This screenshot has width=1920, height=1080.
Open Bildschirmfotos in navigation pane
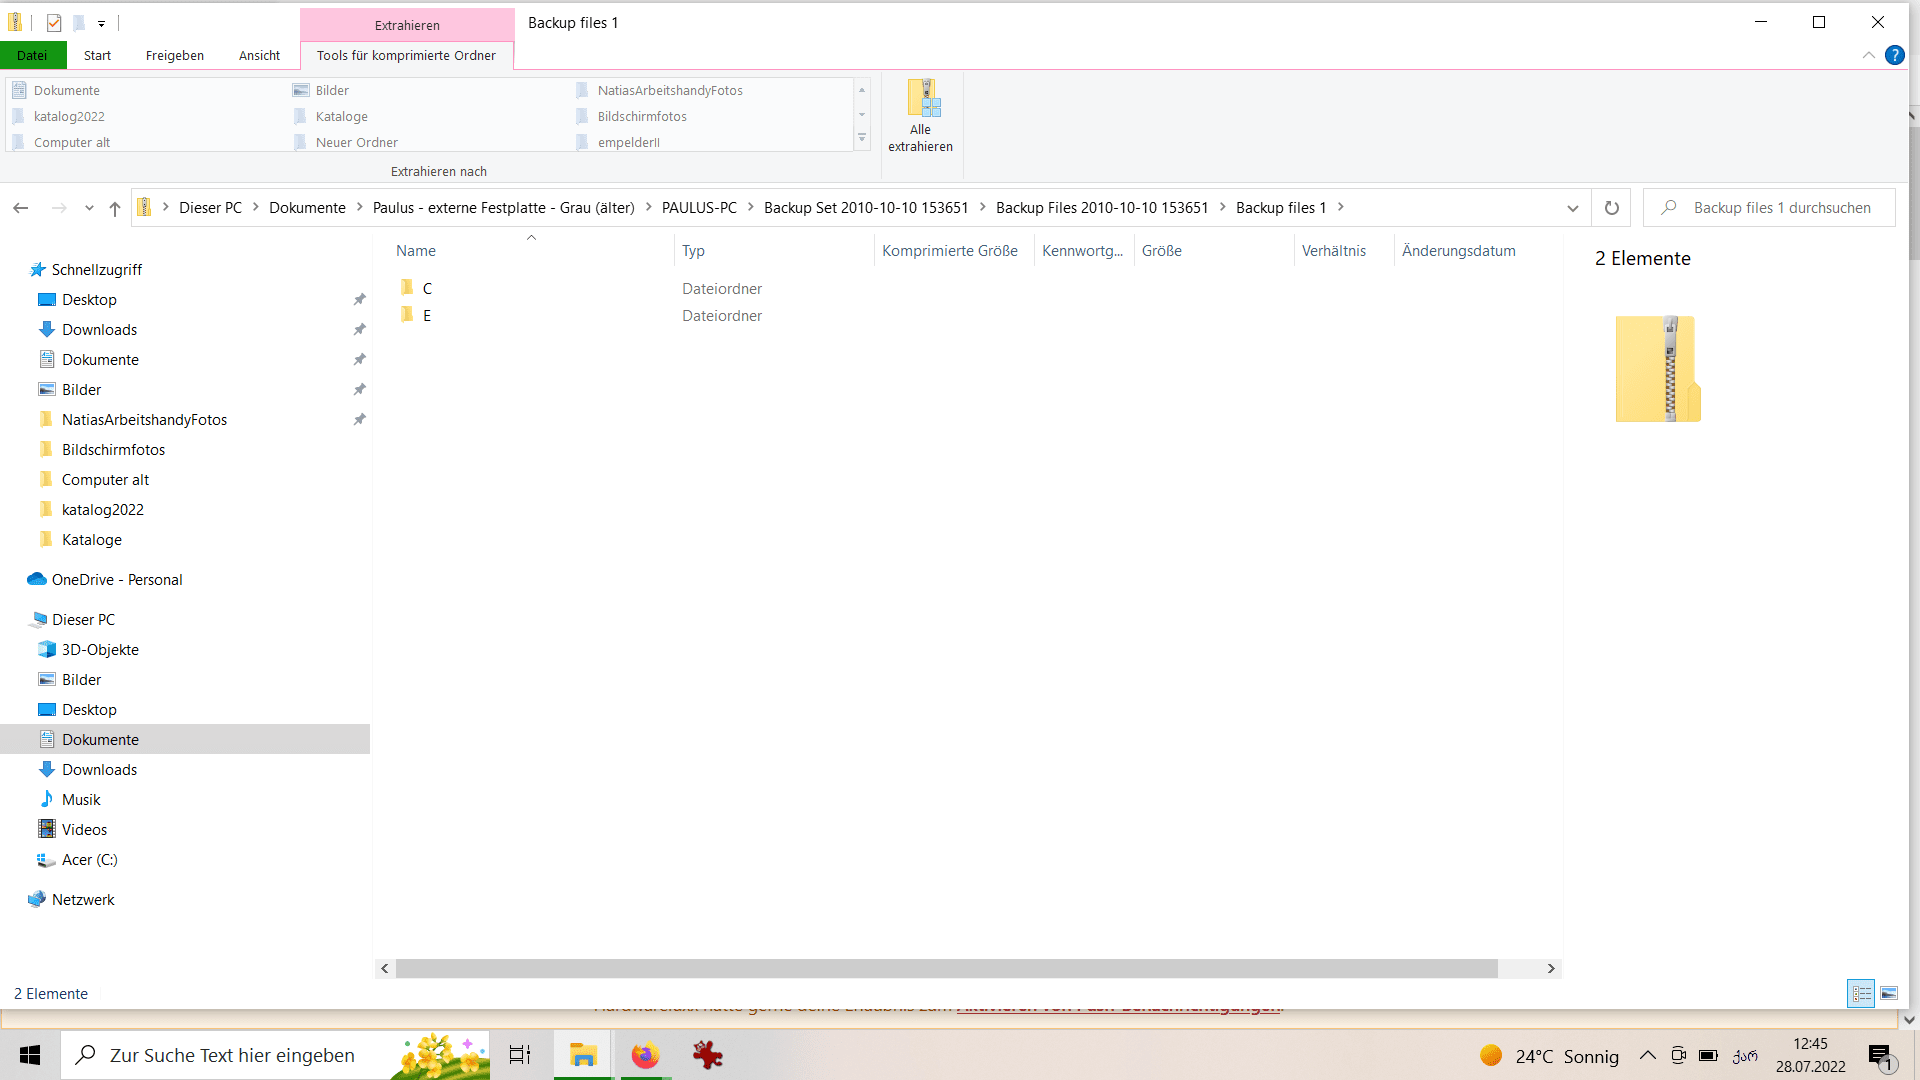113,450
